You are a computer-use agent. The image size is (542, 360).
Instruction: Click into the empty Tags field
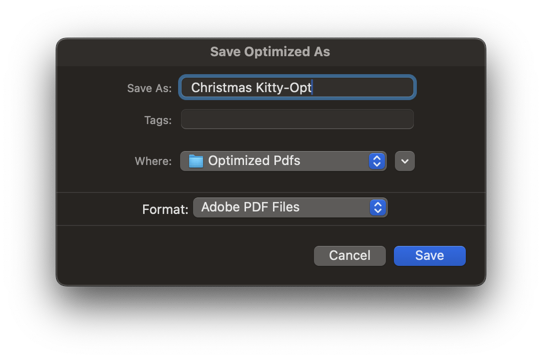click(297, 119)
